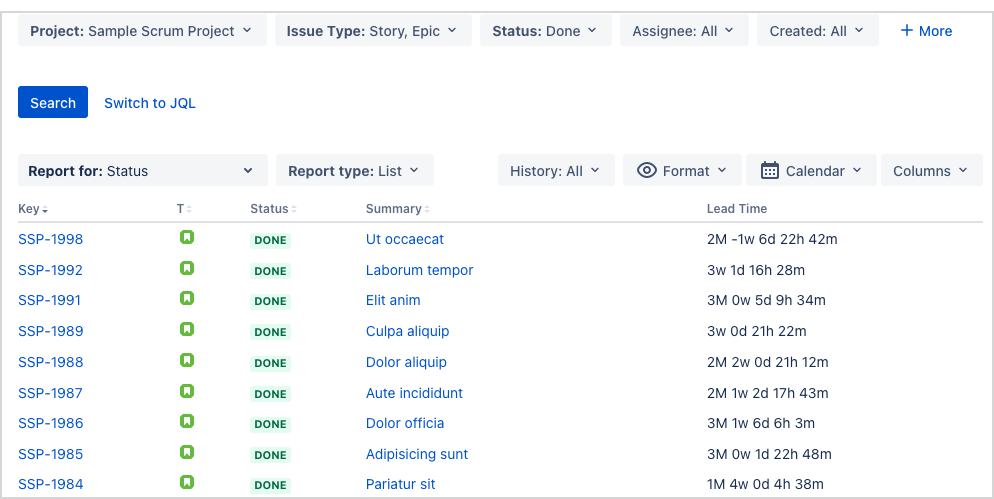Click the story icon for SSP-1984
Screen dimensions: 994x499
click(186, 483)
